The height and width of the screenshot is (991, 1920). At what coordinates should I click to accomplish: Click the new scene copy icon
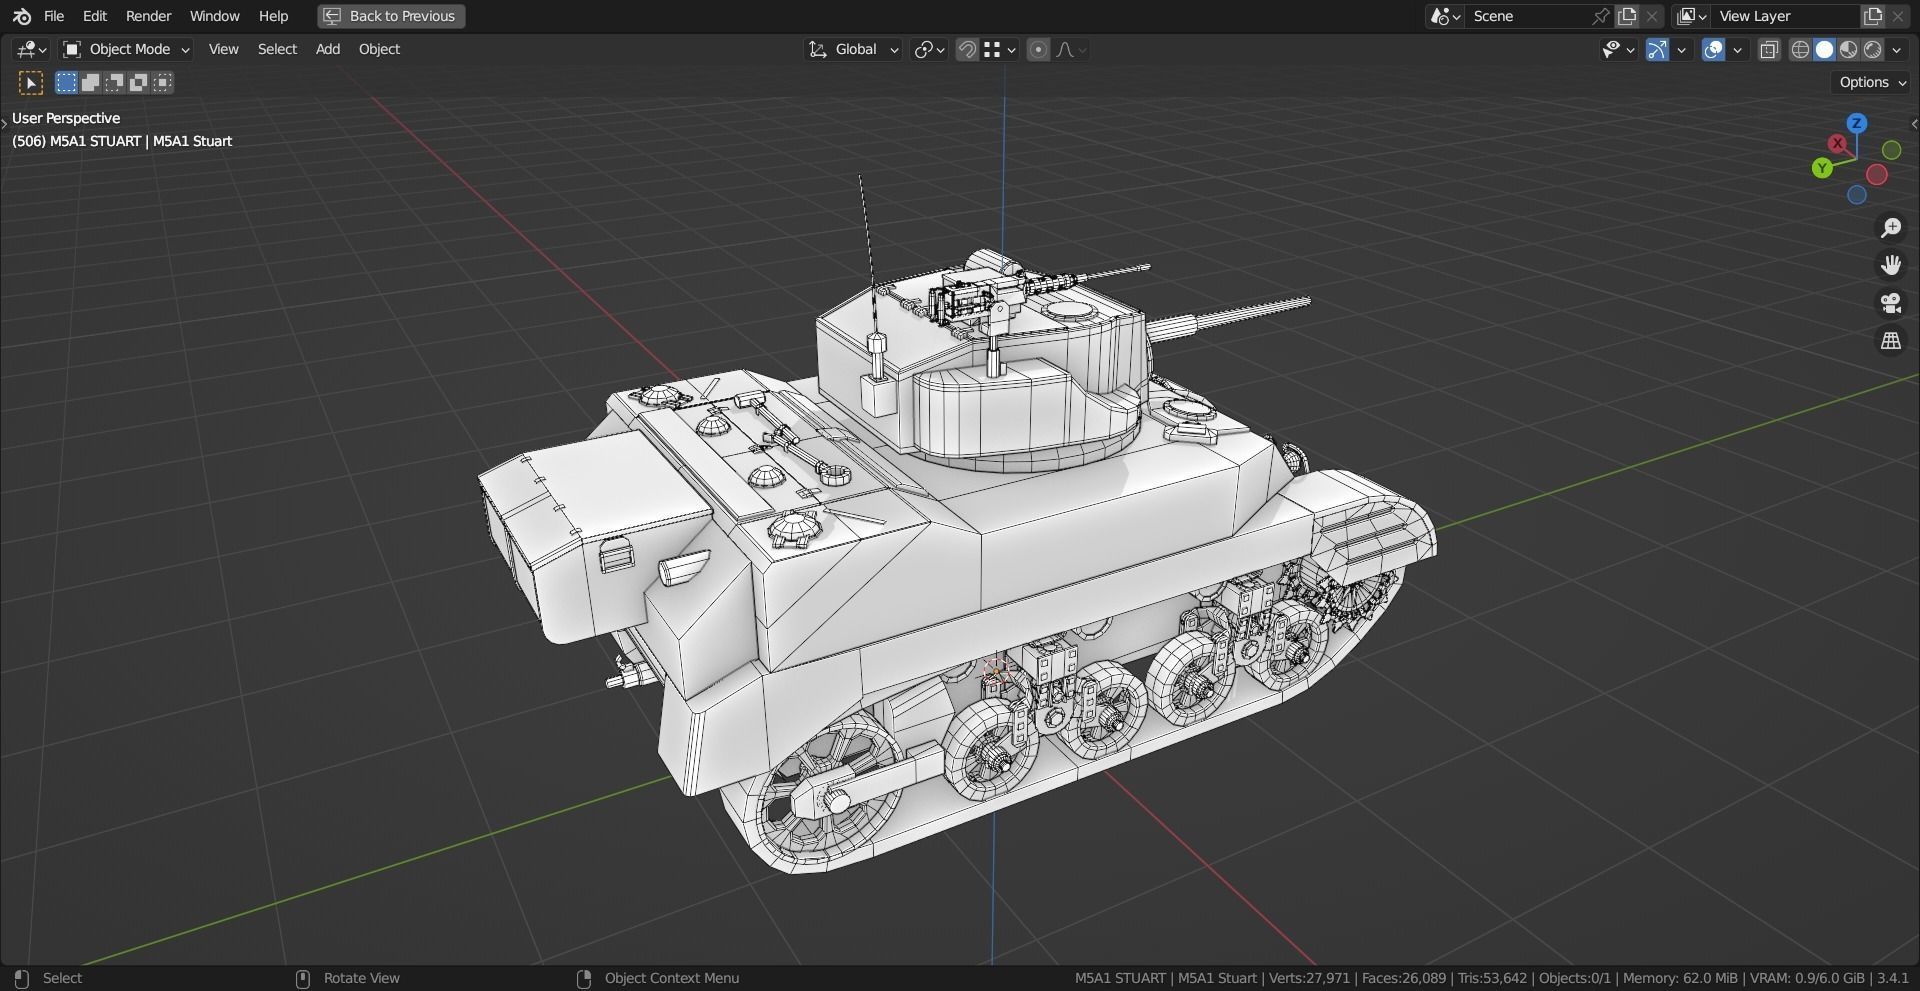pos(1628,16)
